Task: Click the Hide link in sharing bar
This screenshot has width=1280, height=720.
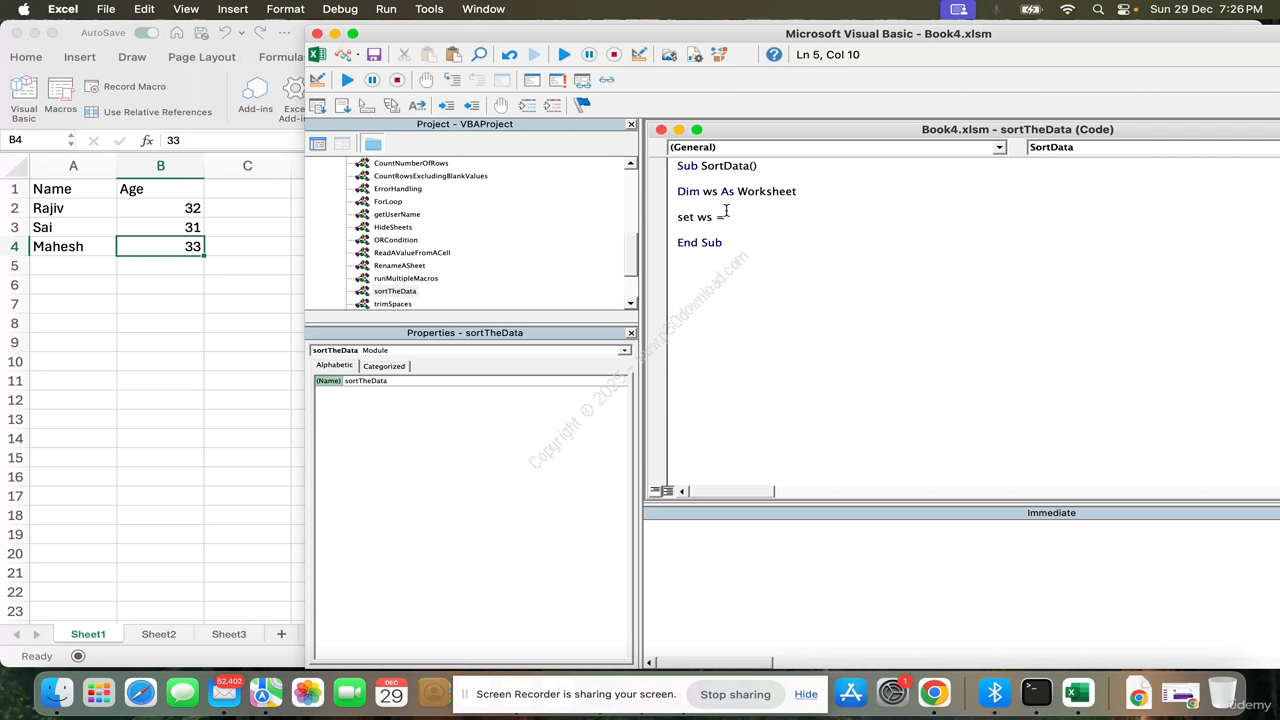Action: tap(806, 694)
